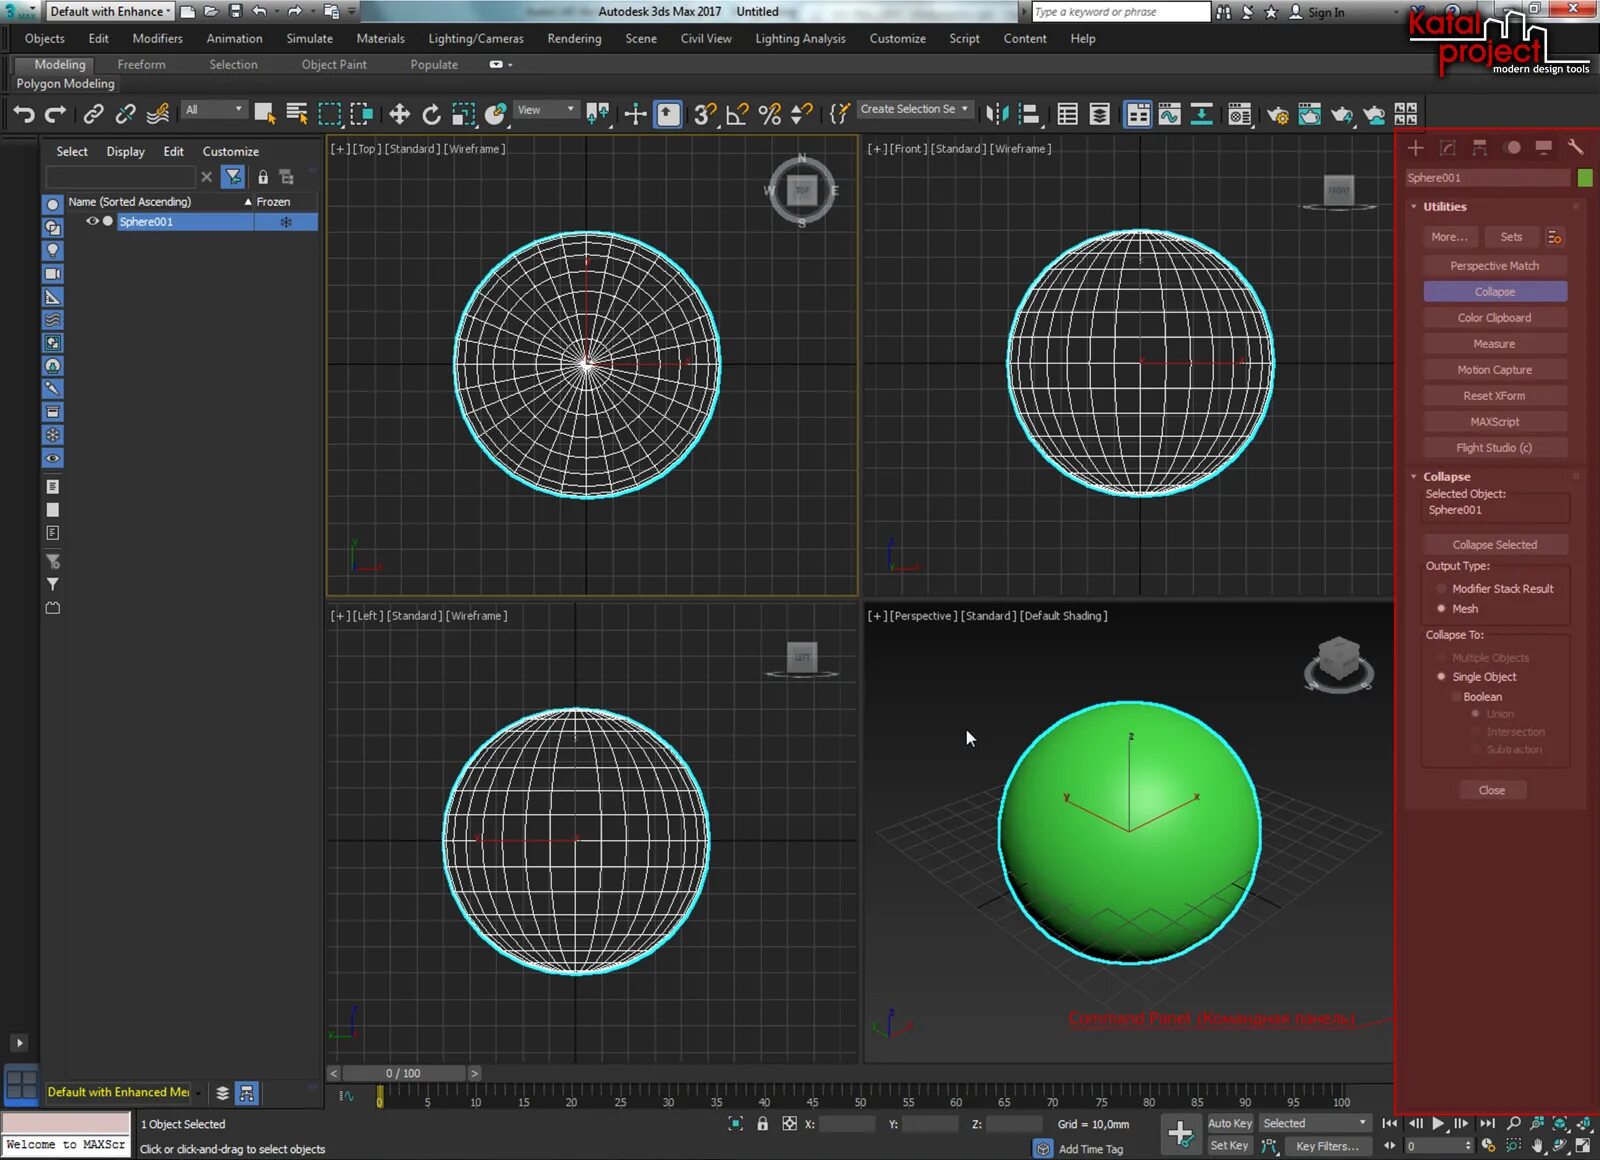Click the Collapse Selected button
This screenshot has height=1160, width=1600.
click(x=1494, y=544)
